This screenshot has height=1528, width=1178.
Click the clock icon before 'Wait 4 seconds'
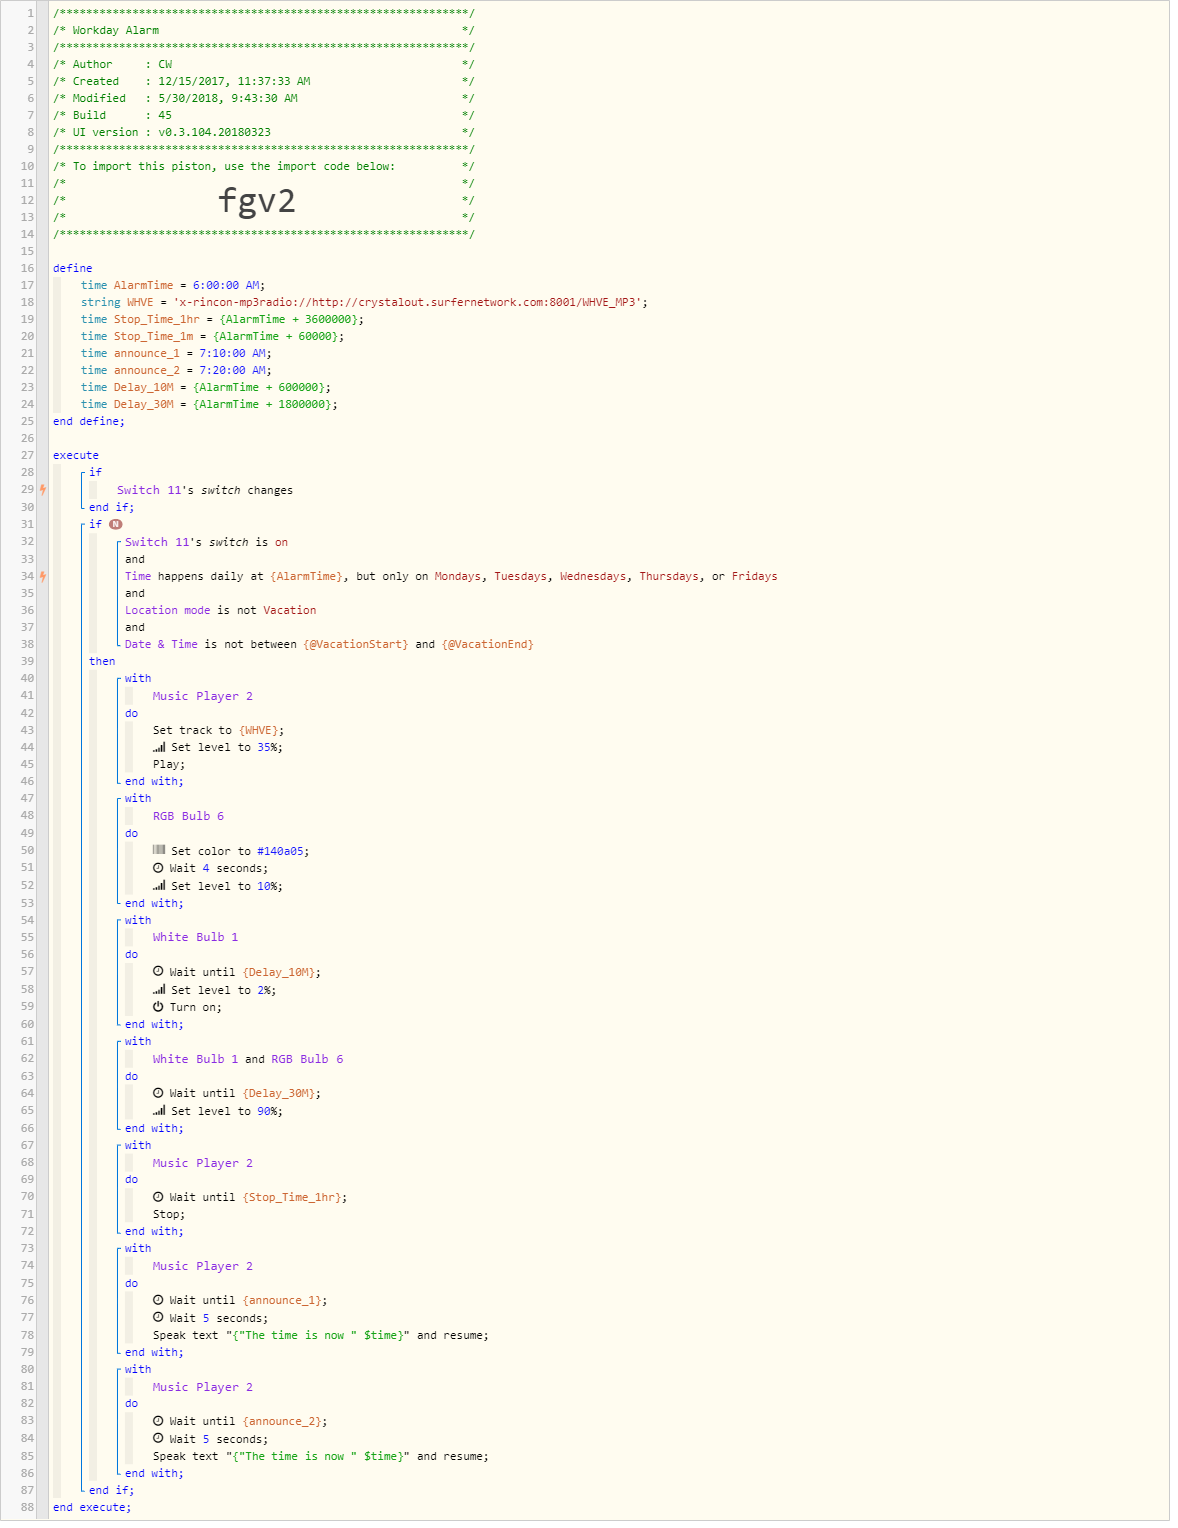[x=158, y=868]
